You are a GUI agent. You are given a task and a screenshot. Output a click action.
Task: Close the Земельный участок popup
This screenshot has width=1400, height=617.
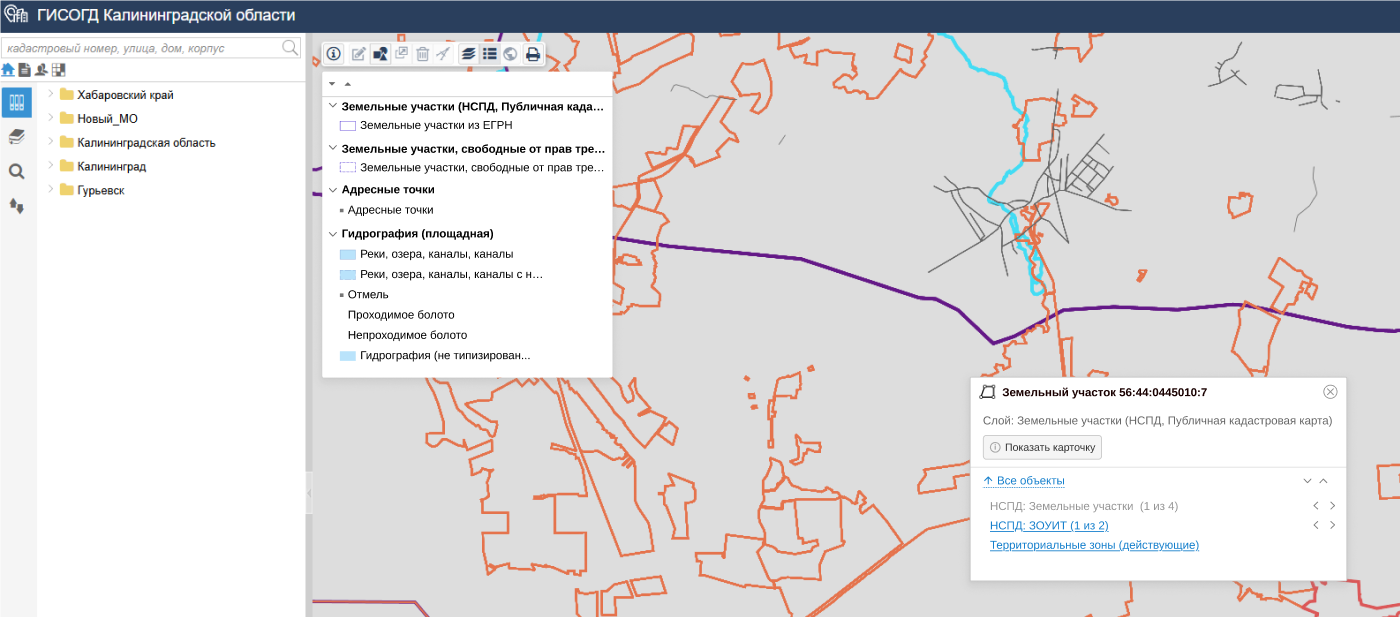[1330, 392]
